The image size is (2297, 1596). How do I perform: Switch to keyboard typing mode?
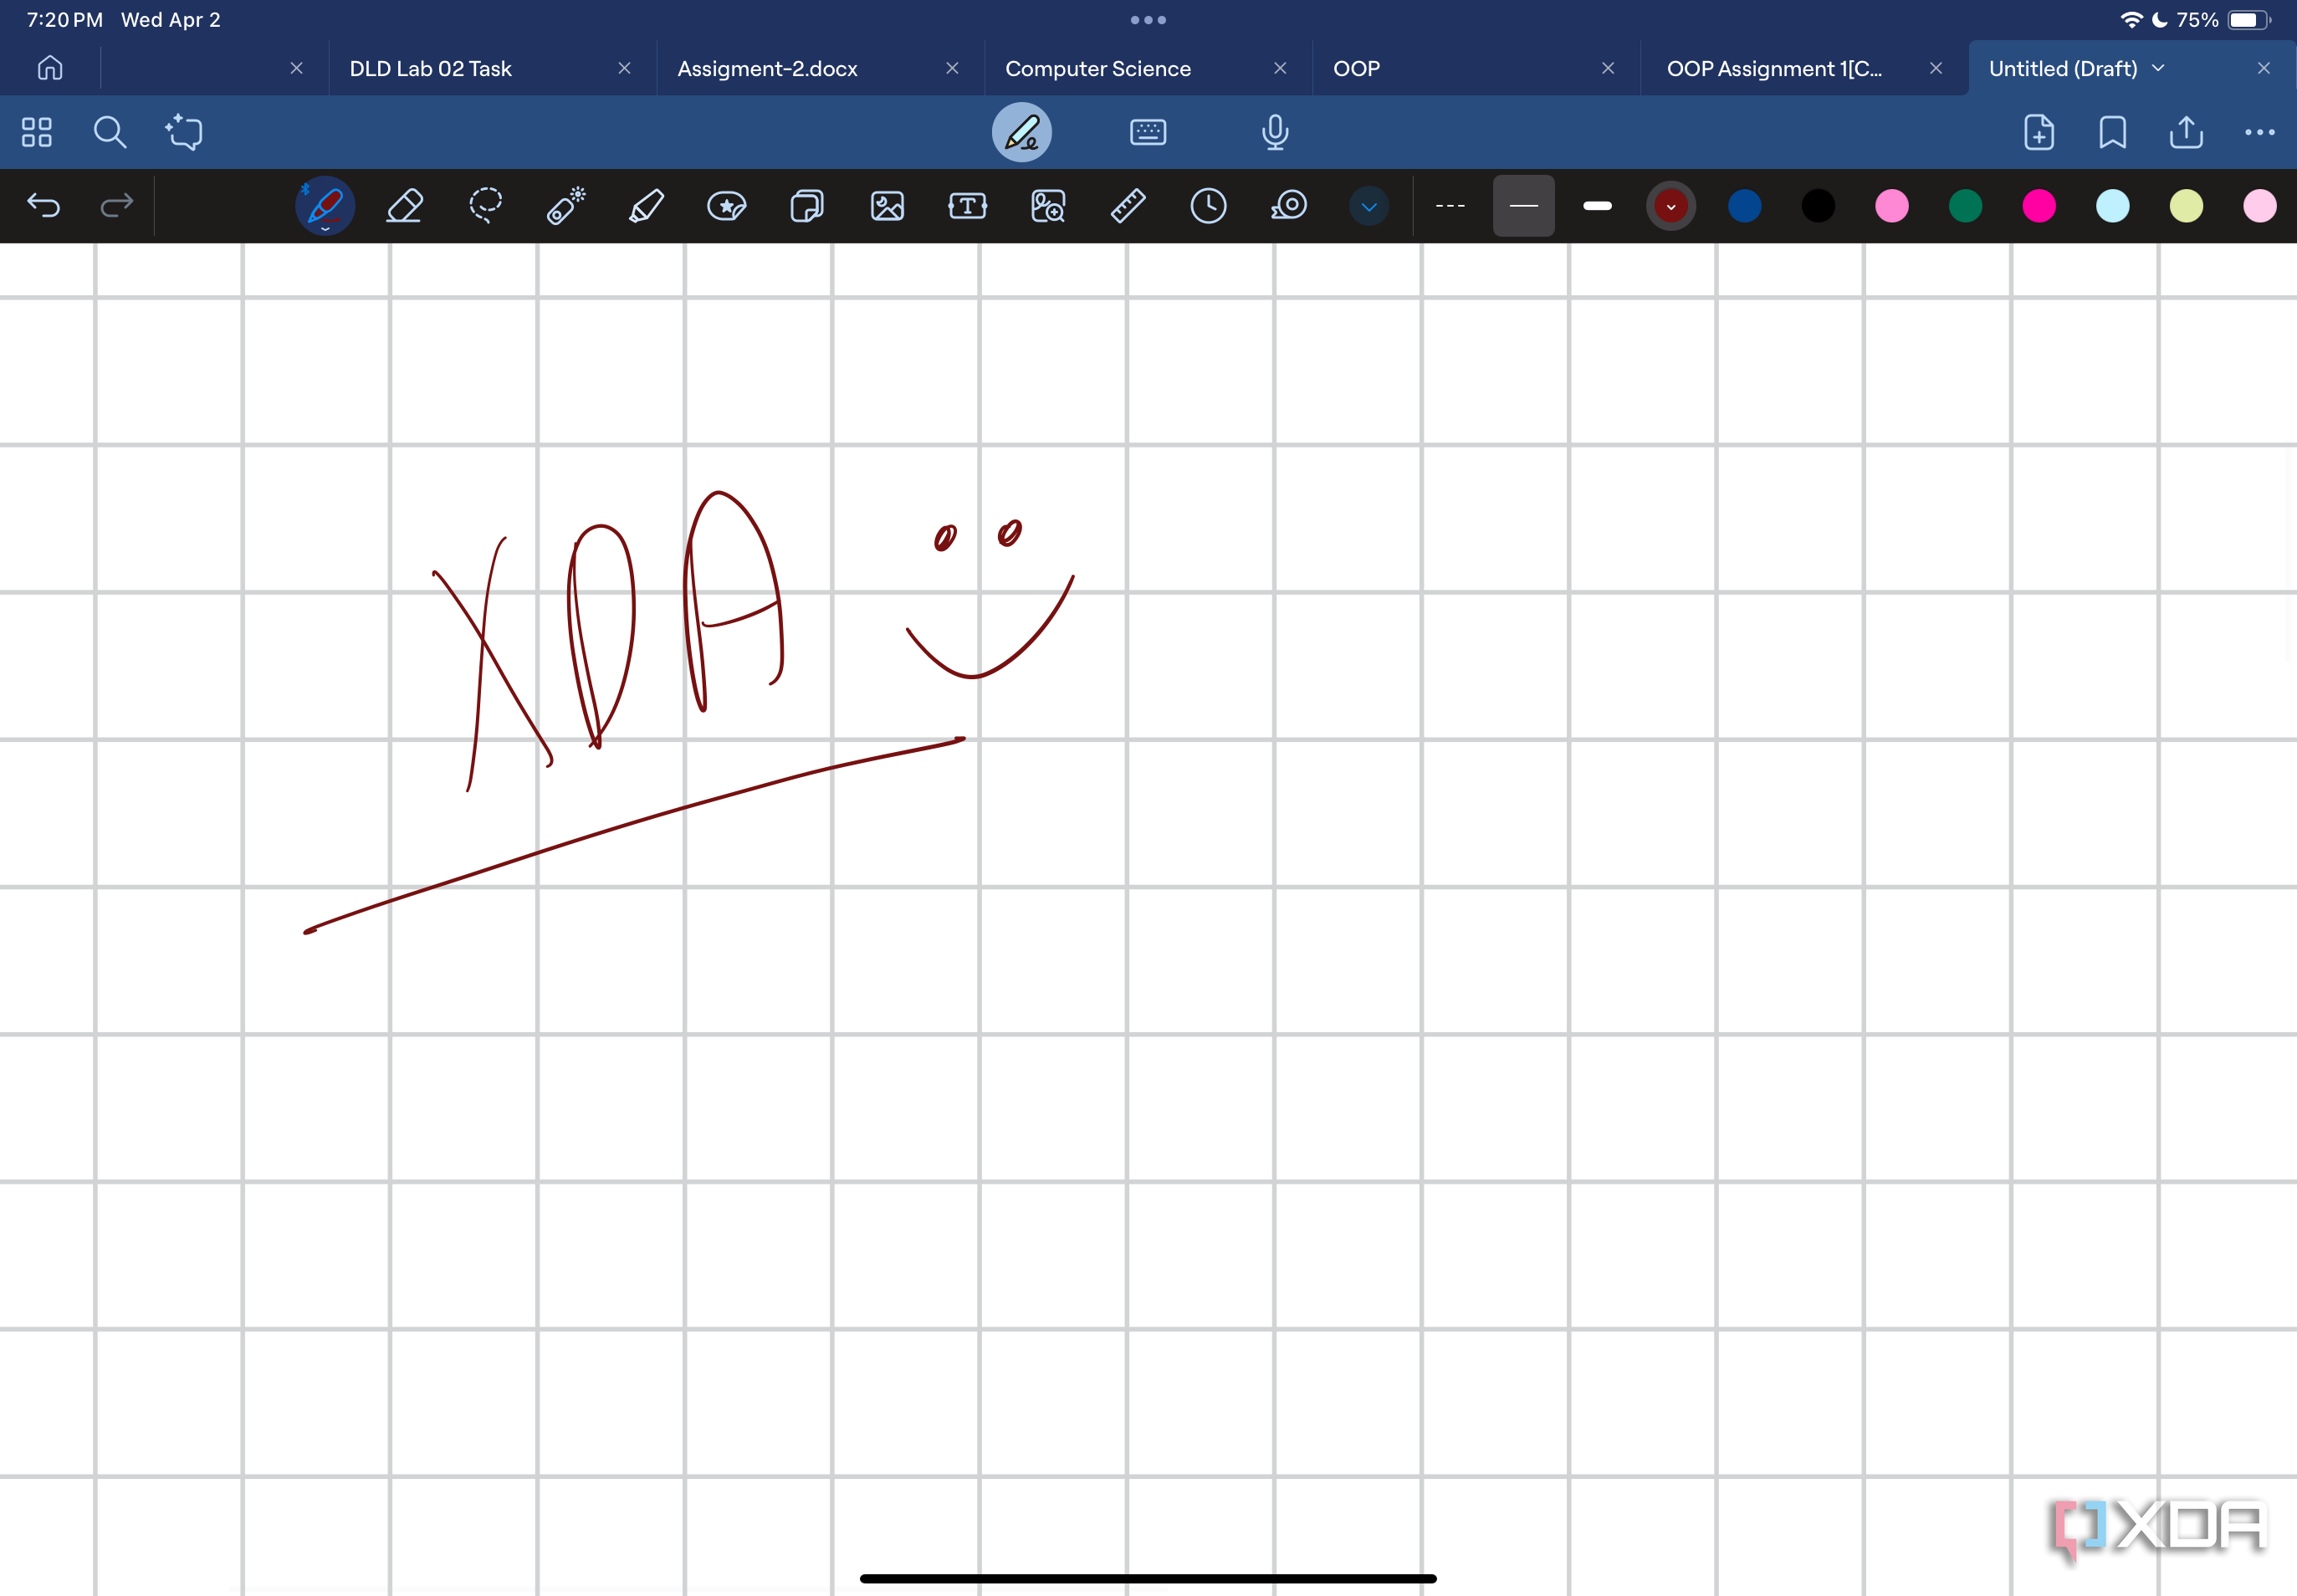click(1148, 132)
